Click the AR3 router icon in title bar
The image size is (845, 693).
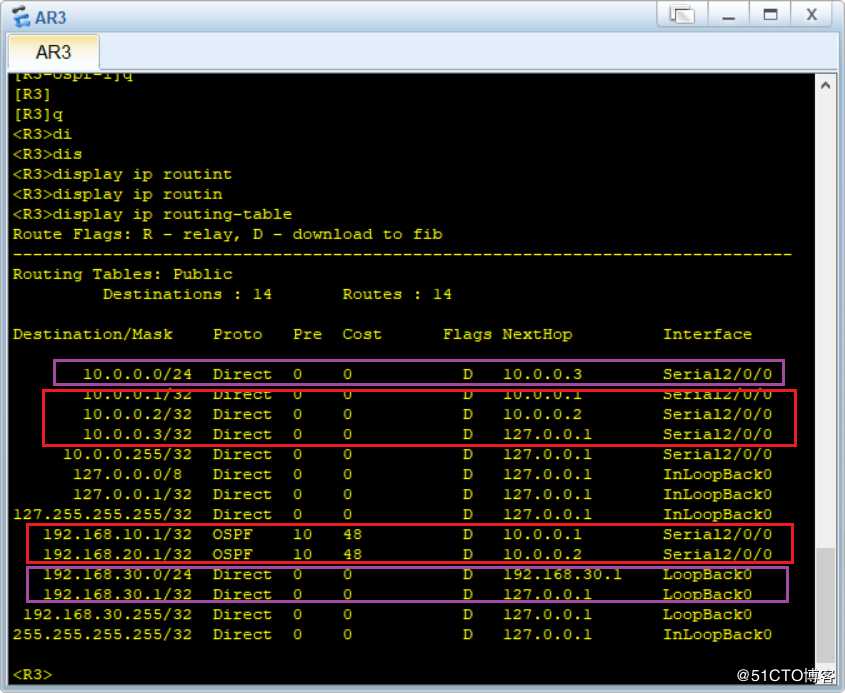pos(21,17)
